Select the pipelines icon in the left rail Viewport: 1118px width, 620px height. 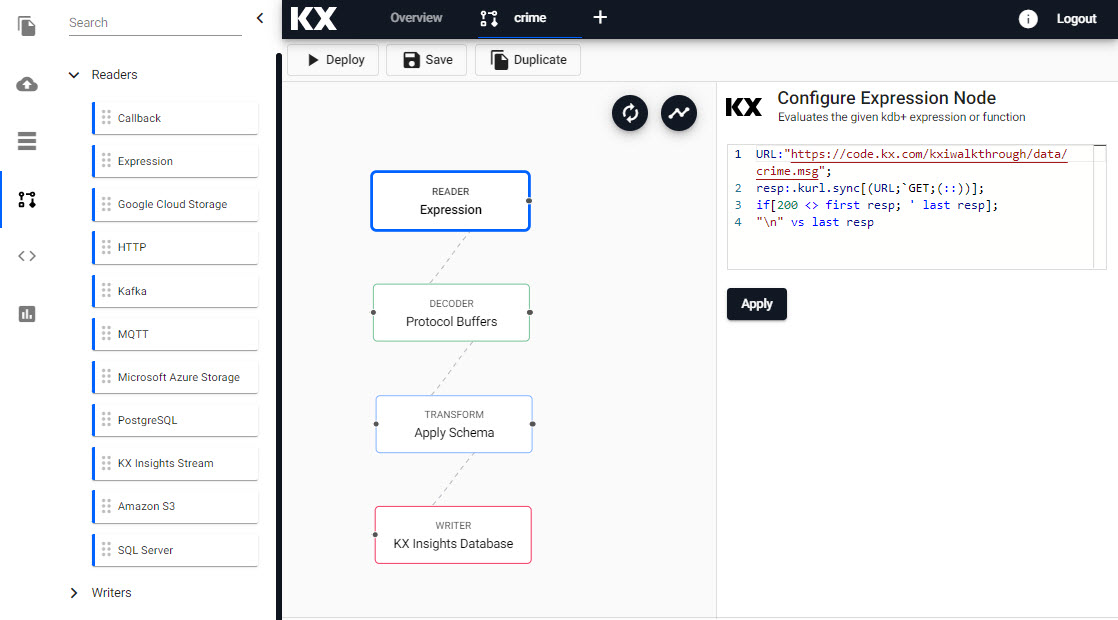pos(26,200)
